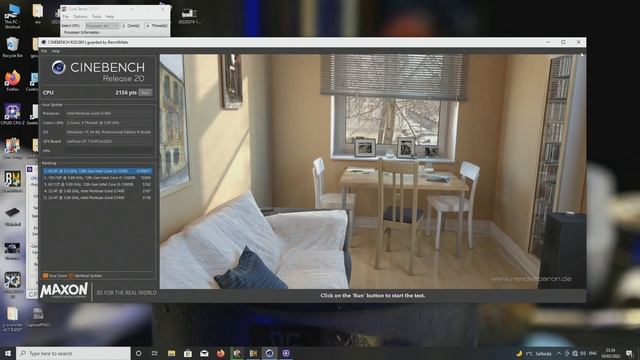Viewport: 640px width, 360px height.
Task: Click the ENG language indicator
Action: [593, 353]
